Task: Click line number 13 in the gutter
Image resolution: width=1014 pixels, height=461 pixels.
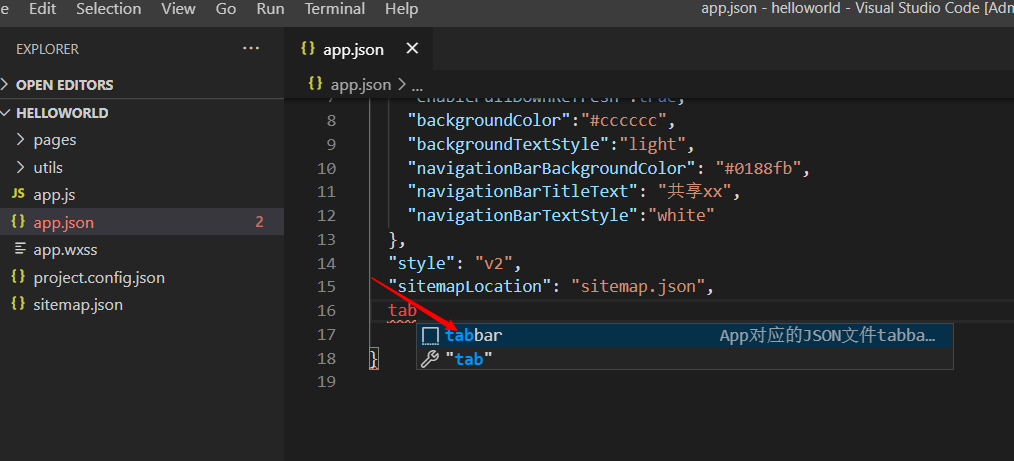Action: tap(327, 239)
